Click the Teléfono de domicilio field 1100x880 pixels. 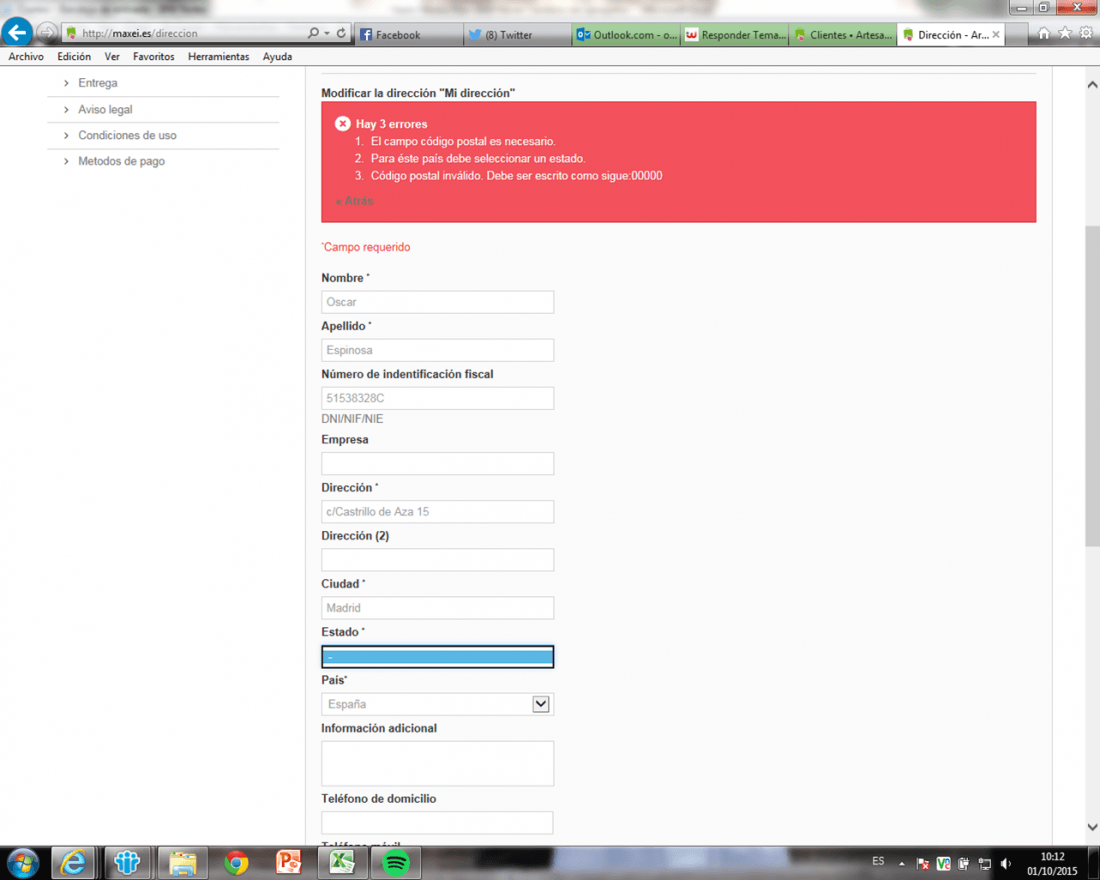click(437, 822)
